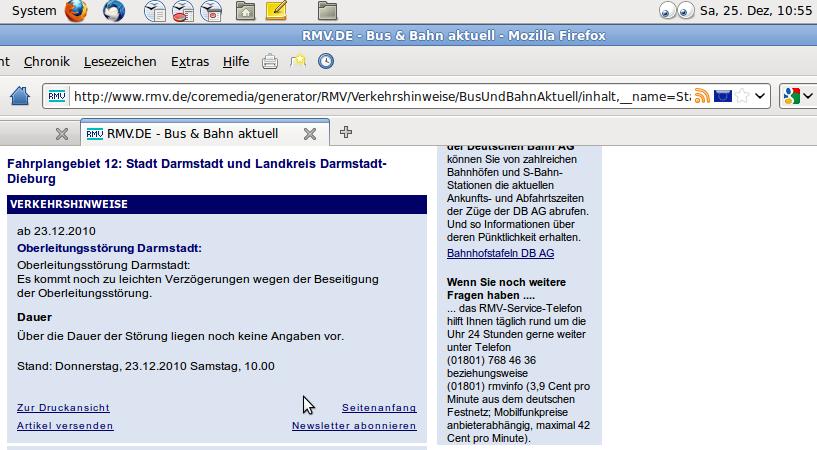The image size is (817, 450).
Task: Open the Google search engine dropdown
Action: (x=798, y=97)
